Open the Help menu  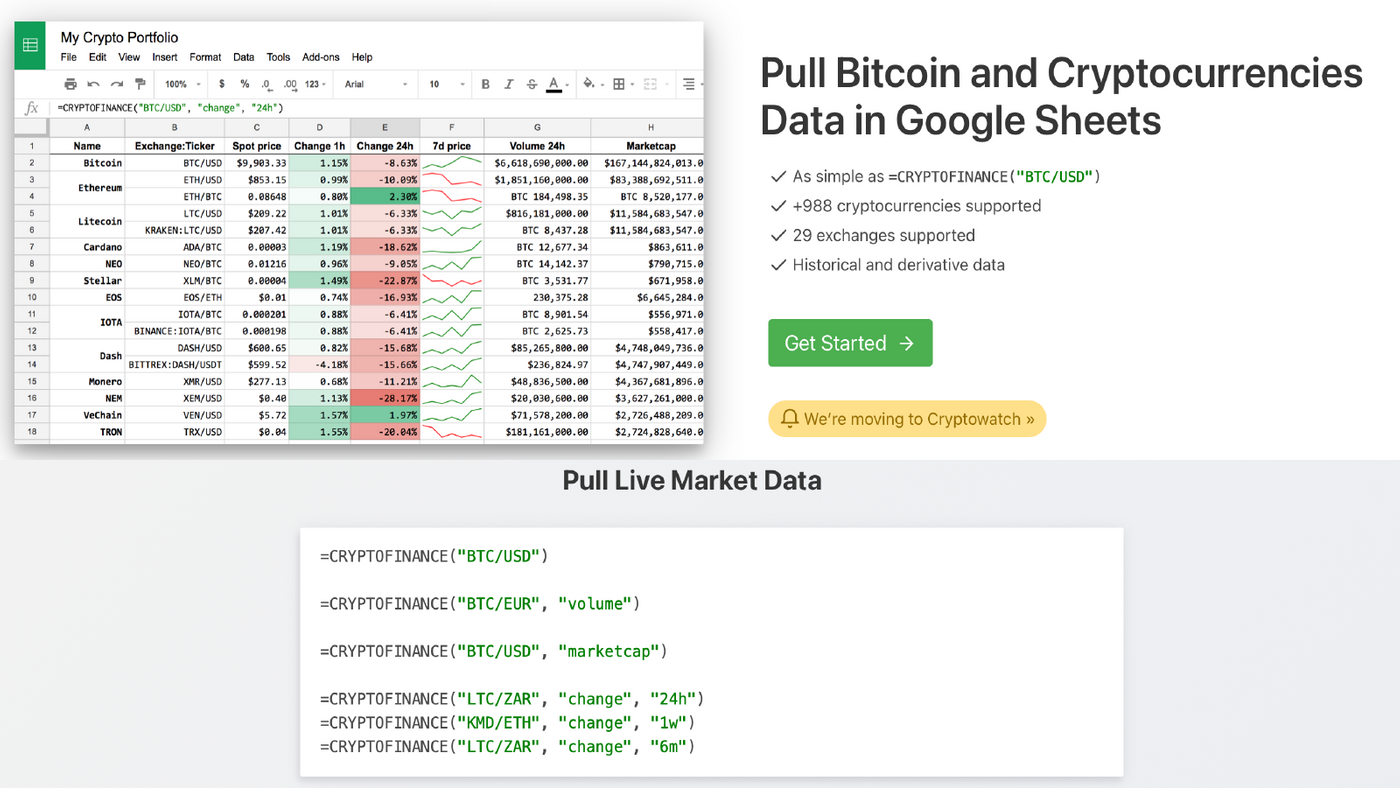click(362, 57)
